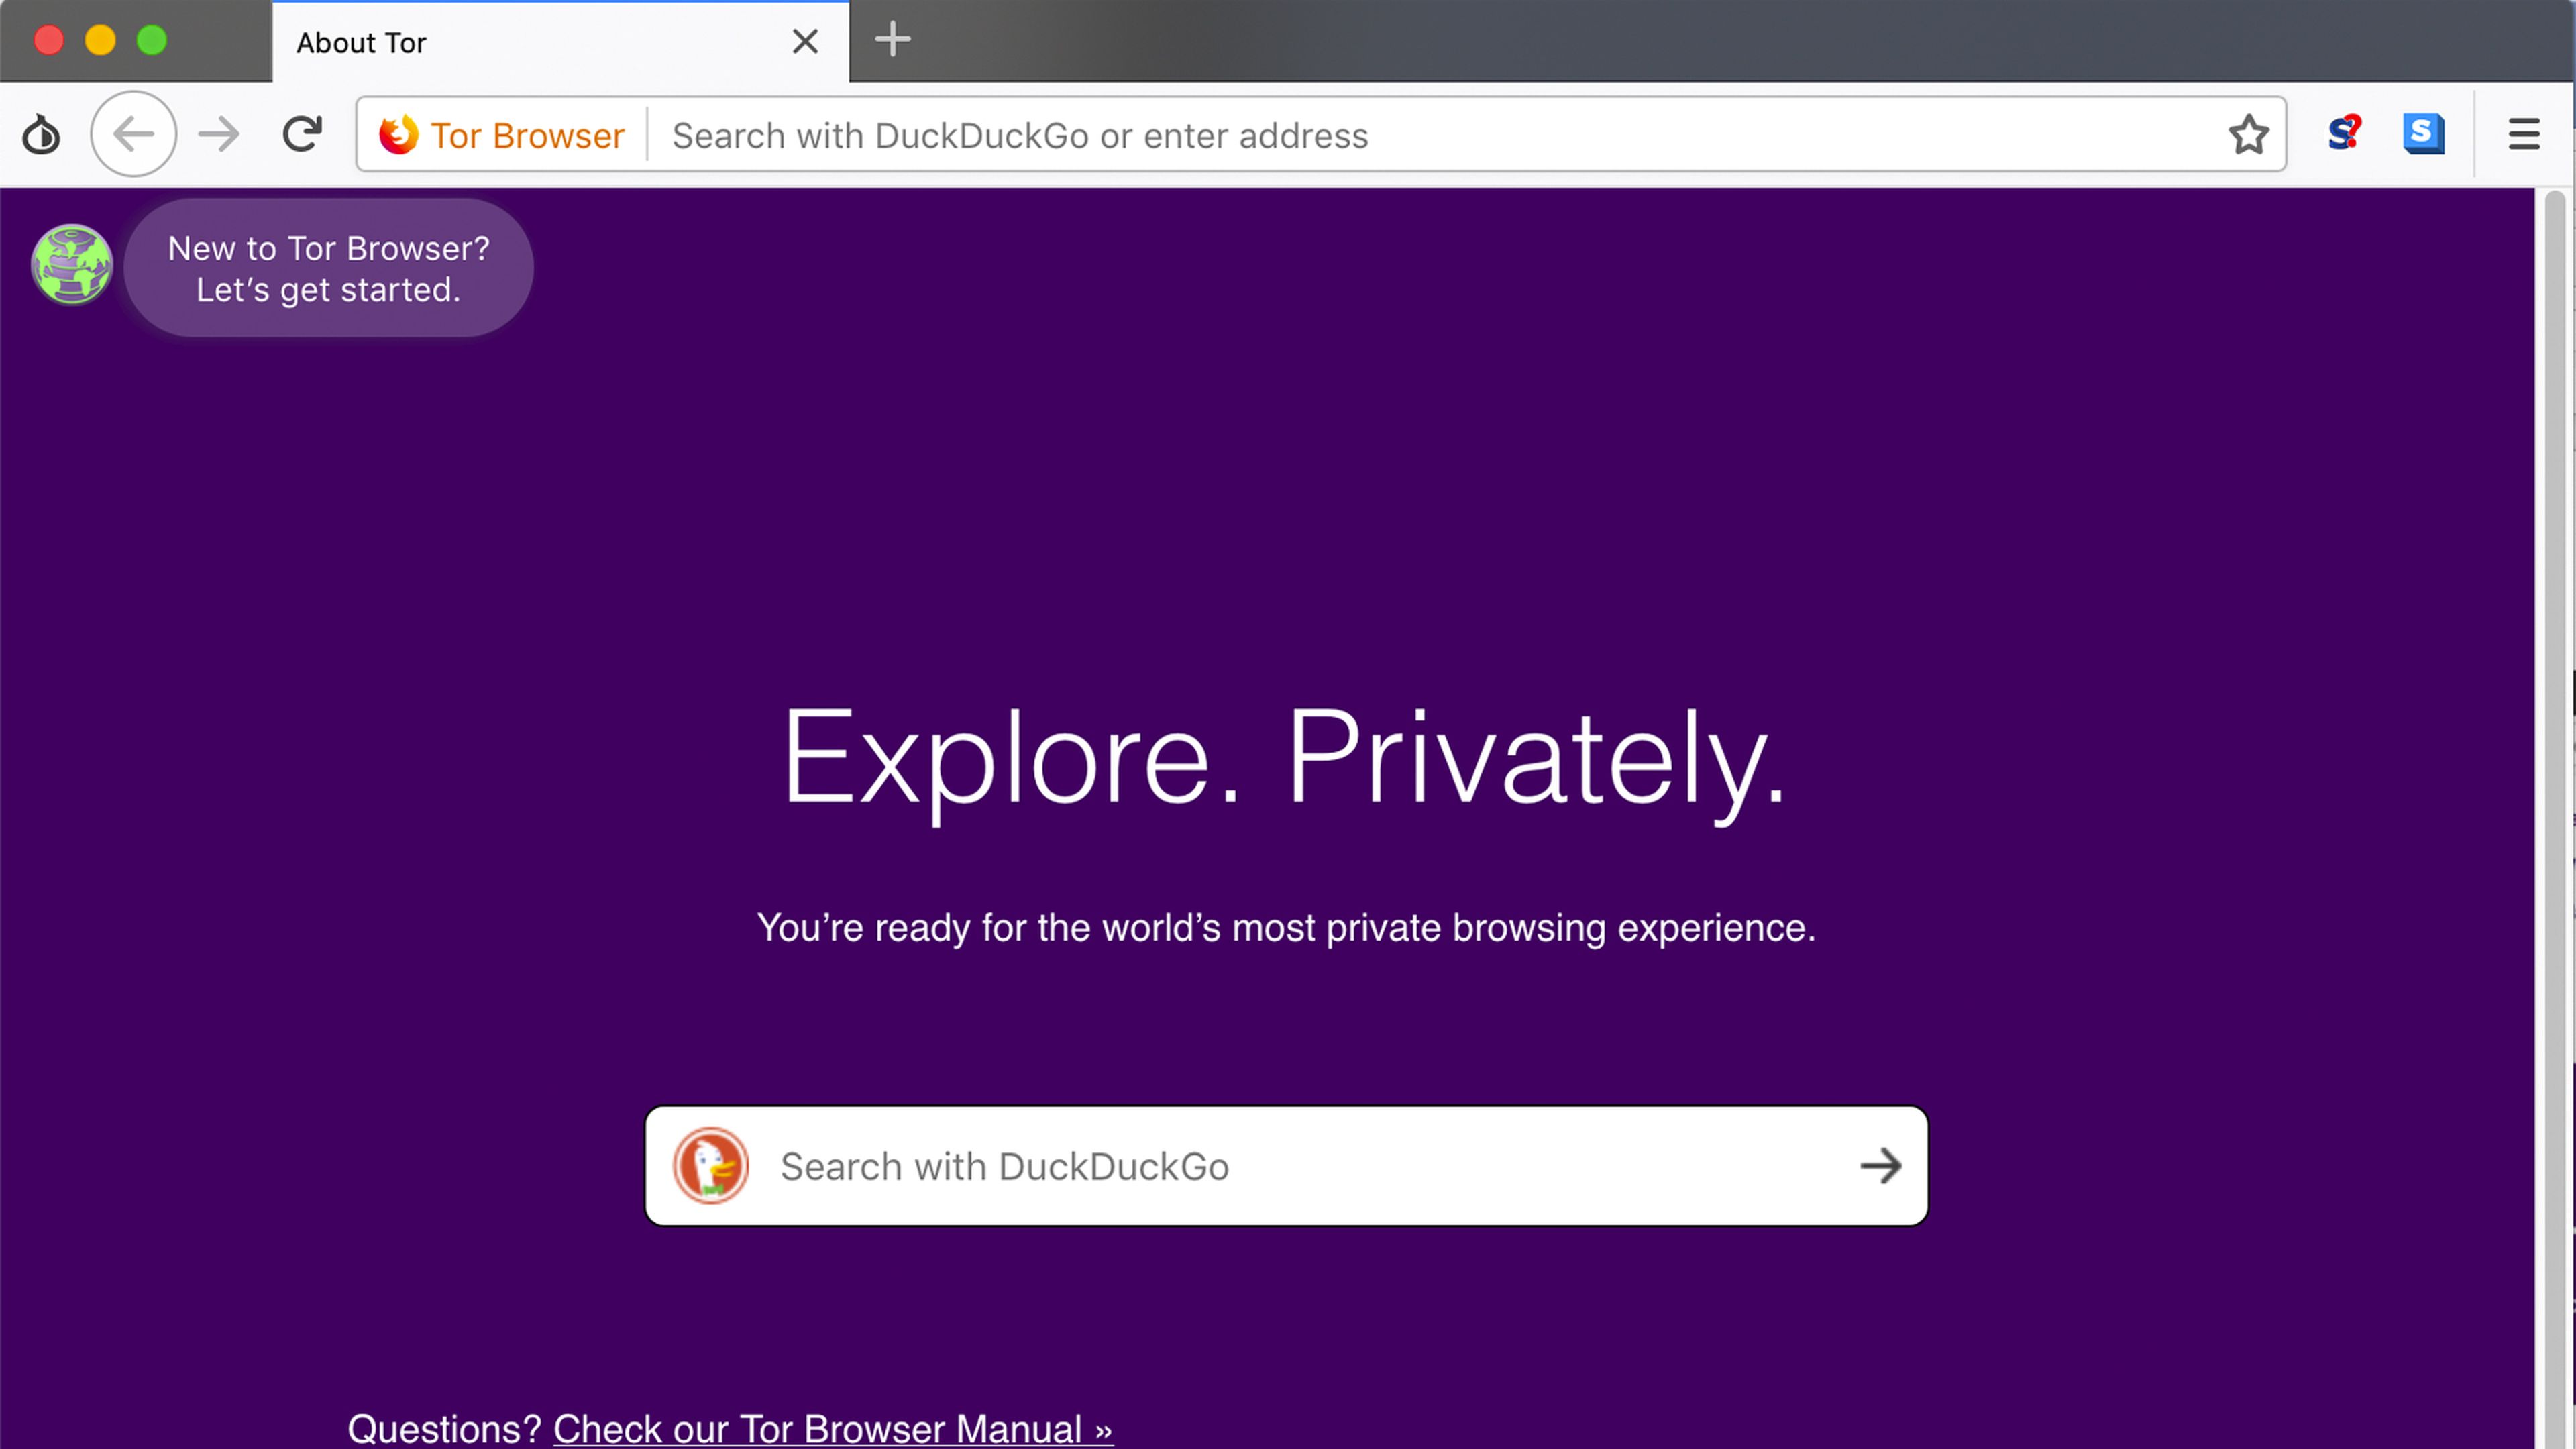Reload the current page

tap(301, 134)
